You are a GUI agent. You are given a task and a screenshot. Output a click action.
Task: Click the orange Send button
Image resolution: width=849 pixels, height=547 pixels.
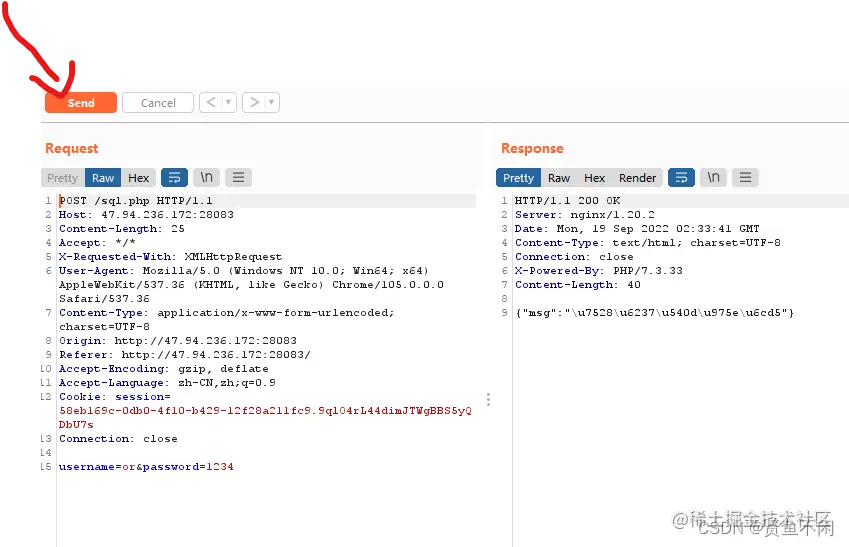[x=81, y=102]
